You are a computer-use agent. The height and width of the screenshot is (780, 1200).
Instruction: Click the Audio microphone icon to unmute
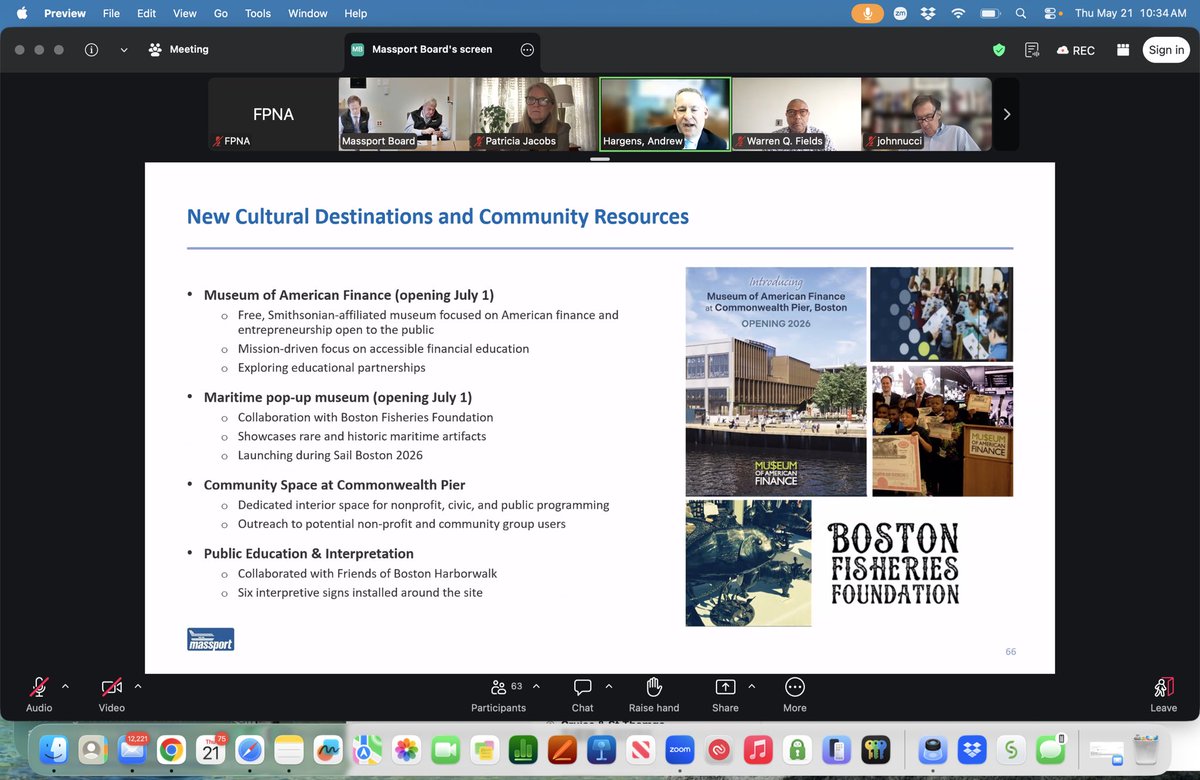click(x=39, y=687)
